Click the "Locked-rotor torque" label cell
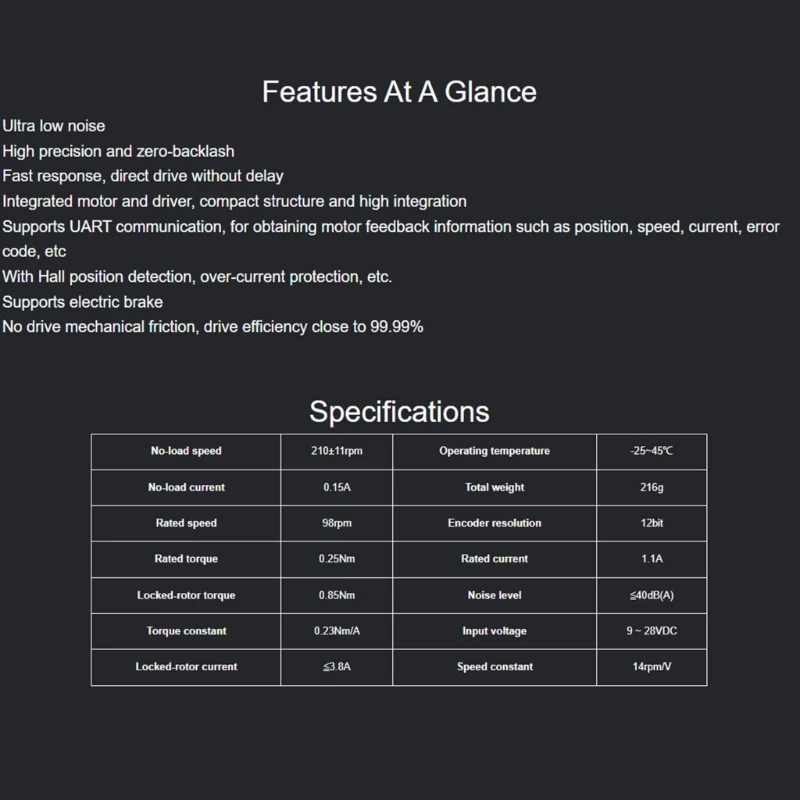Screen dimensions: 800x800 (x=186, y=595)
